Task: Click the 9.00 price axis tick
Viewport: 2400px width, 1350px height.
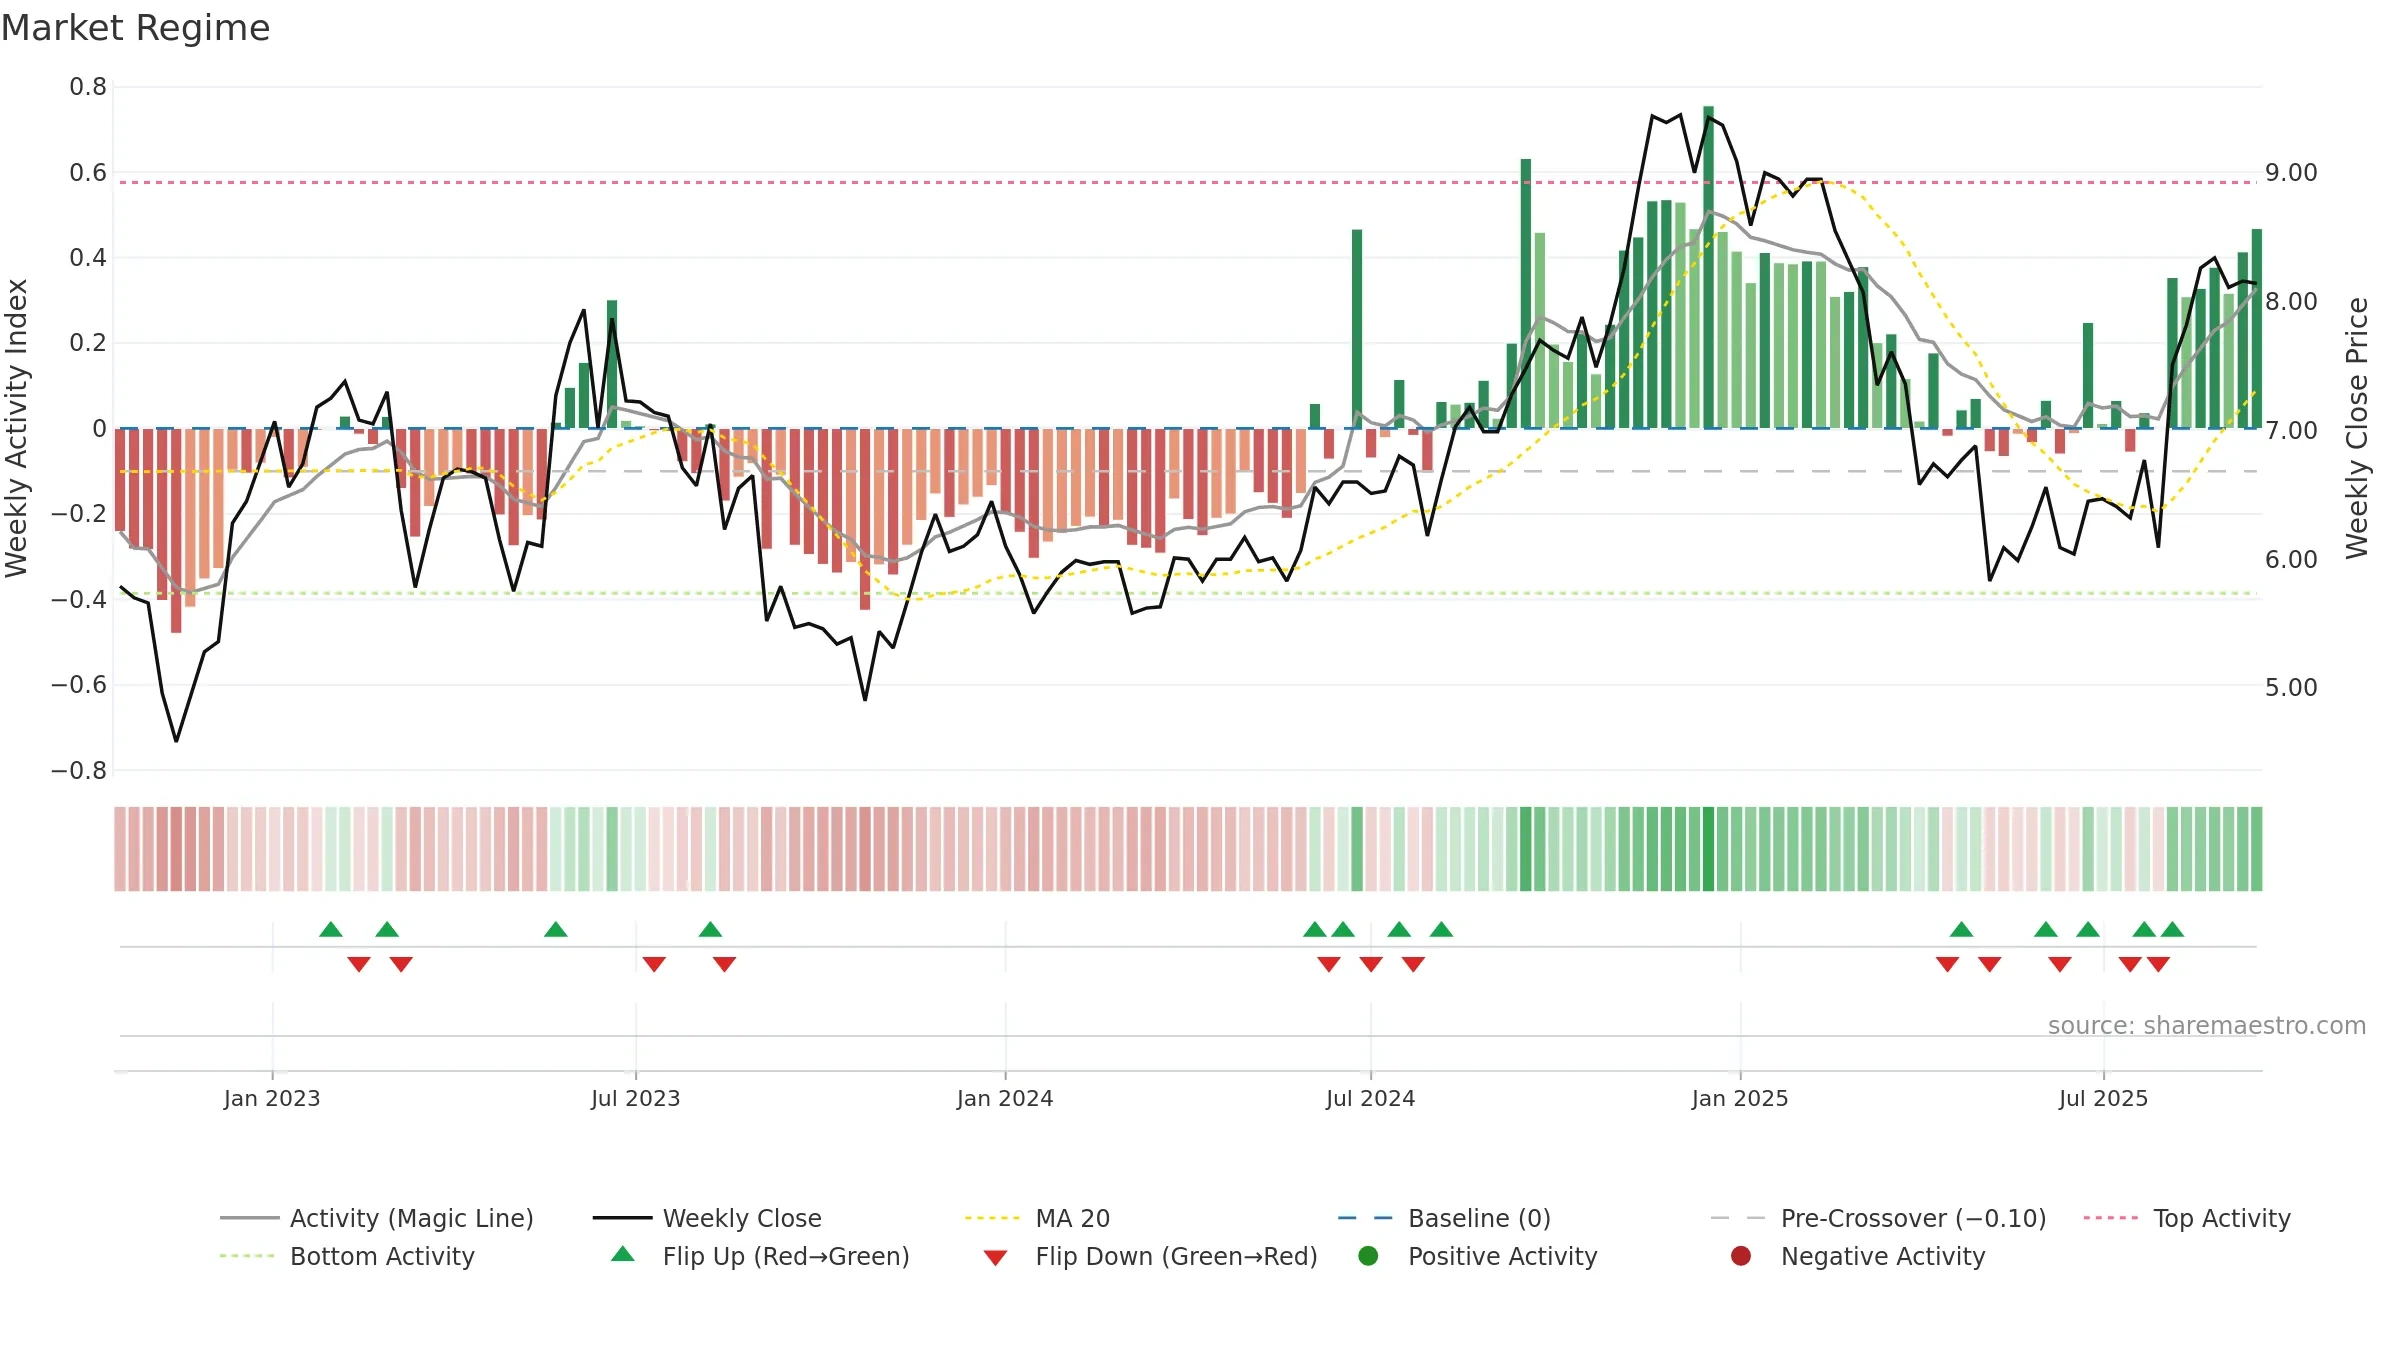Action: 2291,173
